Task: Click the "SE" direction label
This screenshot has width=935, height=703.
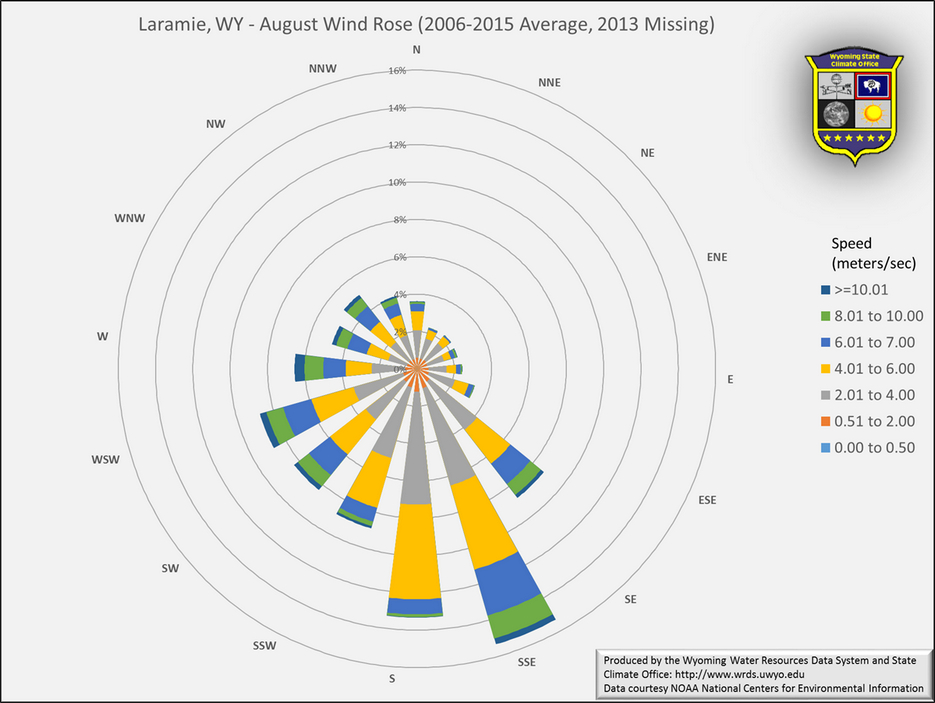Action: pos(630,599)
